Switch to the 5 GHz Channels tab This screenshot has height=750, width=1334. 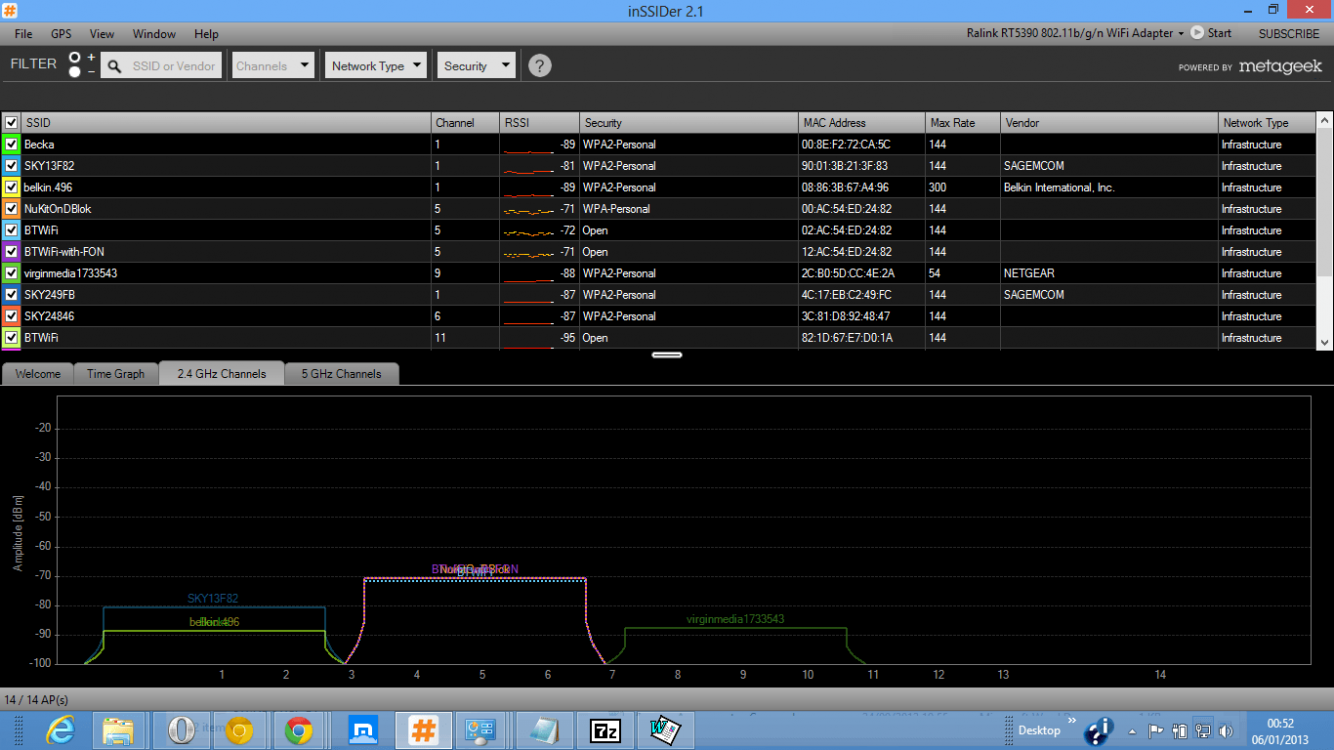[x=341, y=374]
